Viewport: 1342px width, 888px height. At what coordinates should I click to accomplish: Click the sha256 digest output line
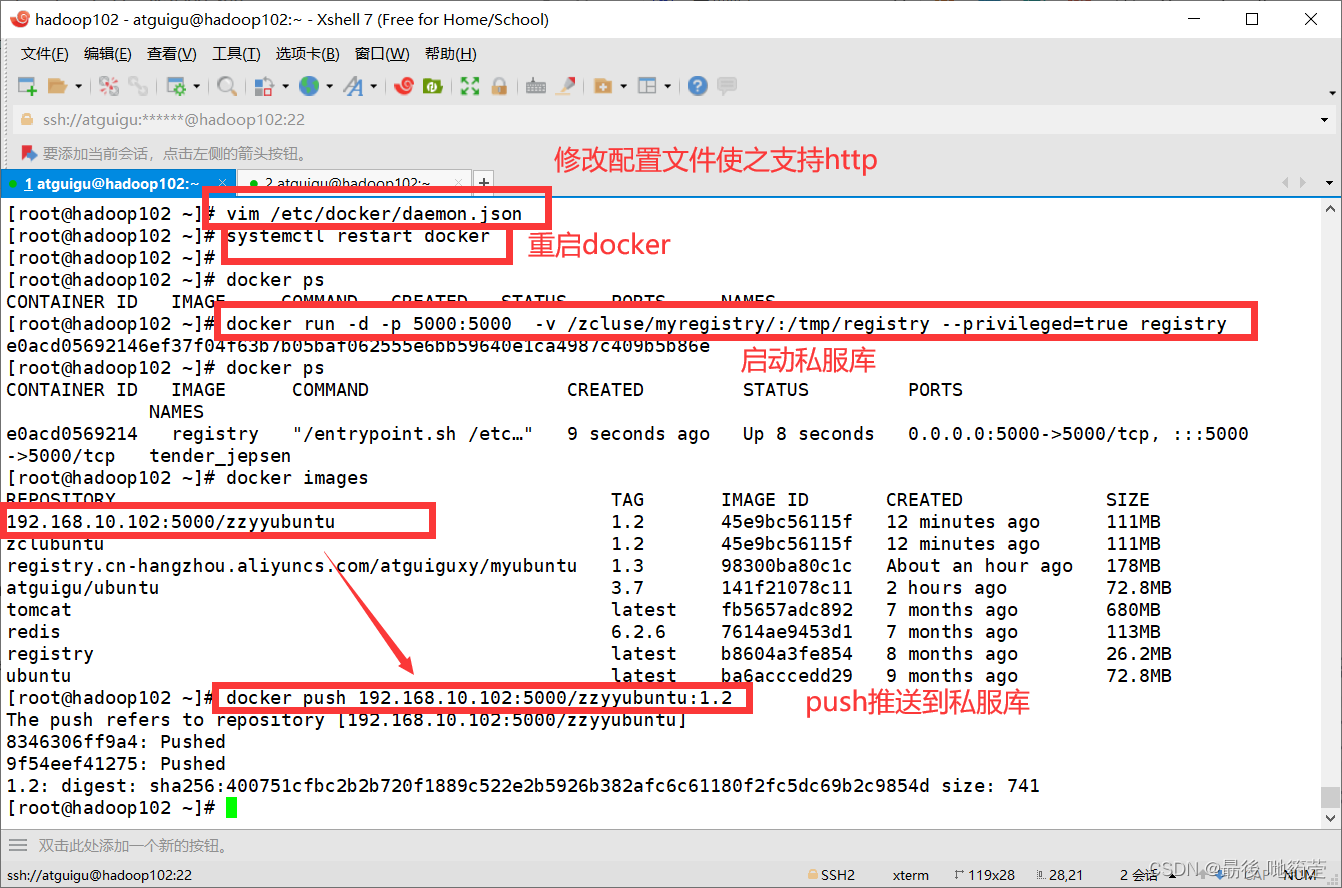(523, 786)
